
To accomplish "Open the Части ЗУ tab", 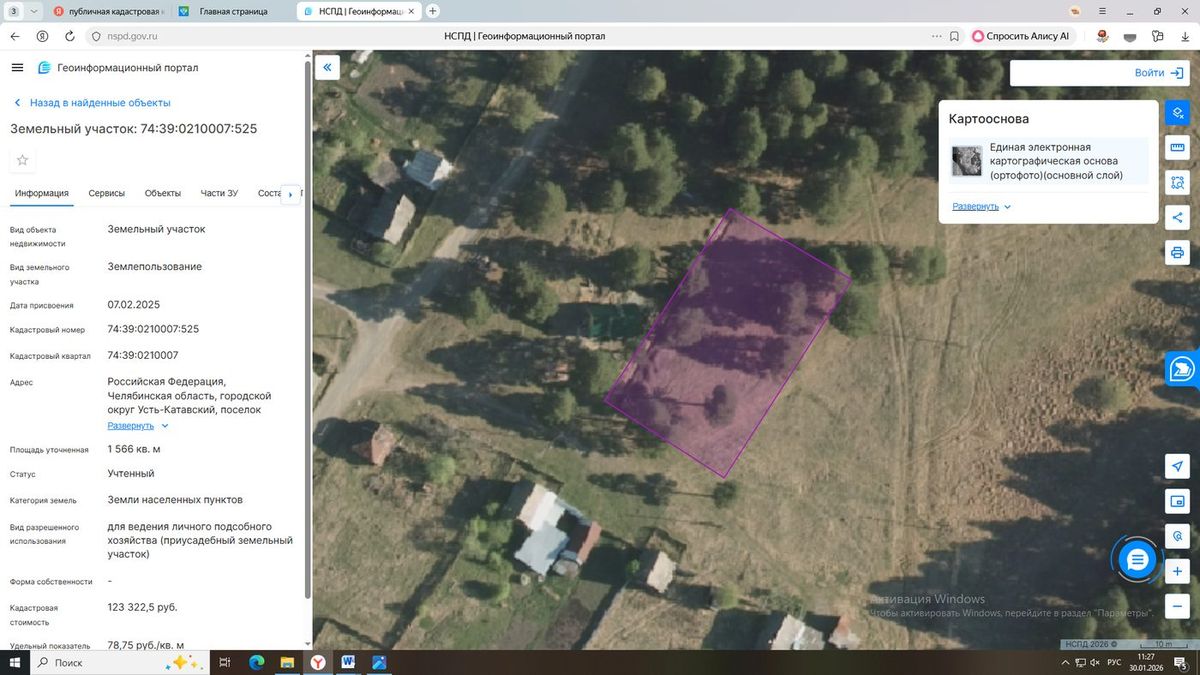I will coord(219,194).
